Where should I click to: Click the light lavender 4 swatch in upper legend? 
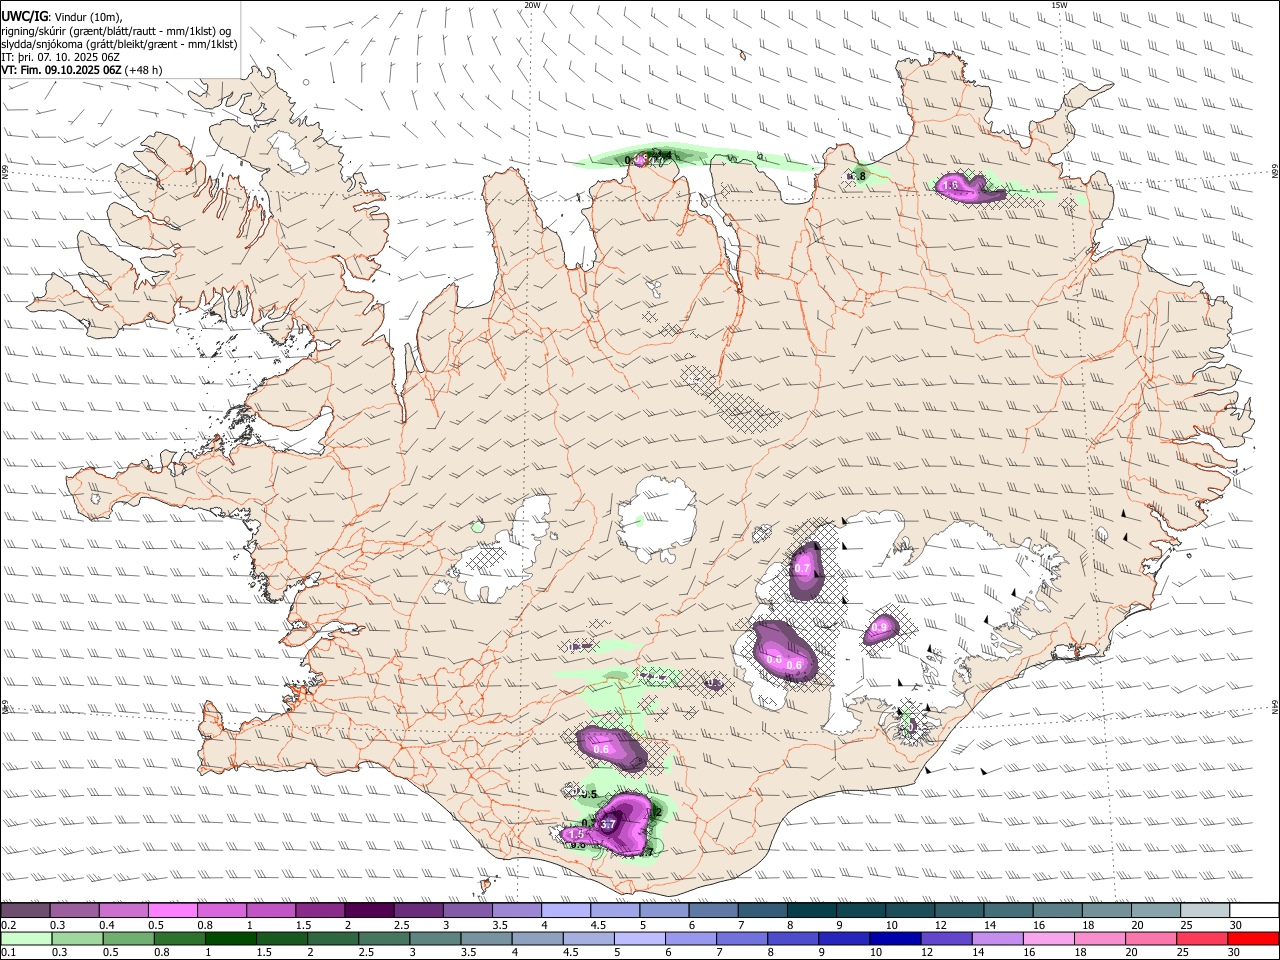click(x=566, y=911)
